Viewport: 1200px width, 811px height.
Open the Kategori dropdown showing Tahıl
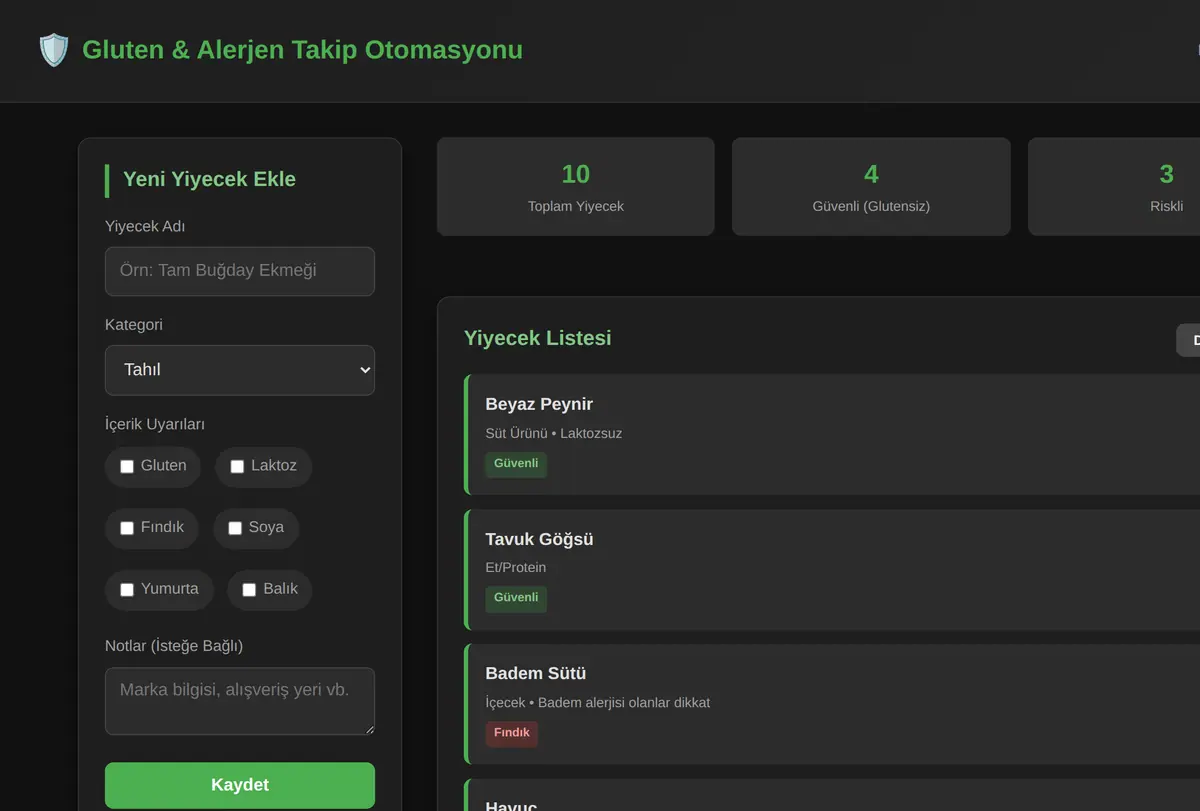(x=240, y=370)
